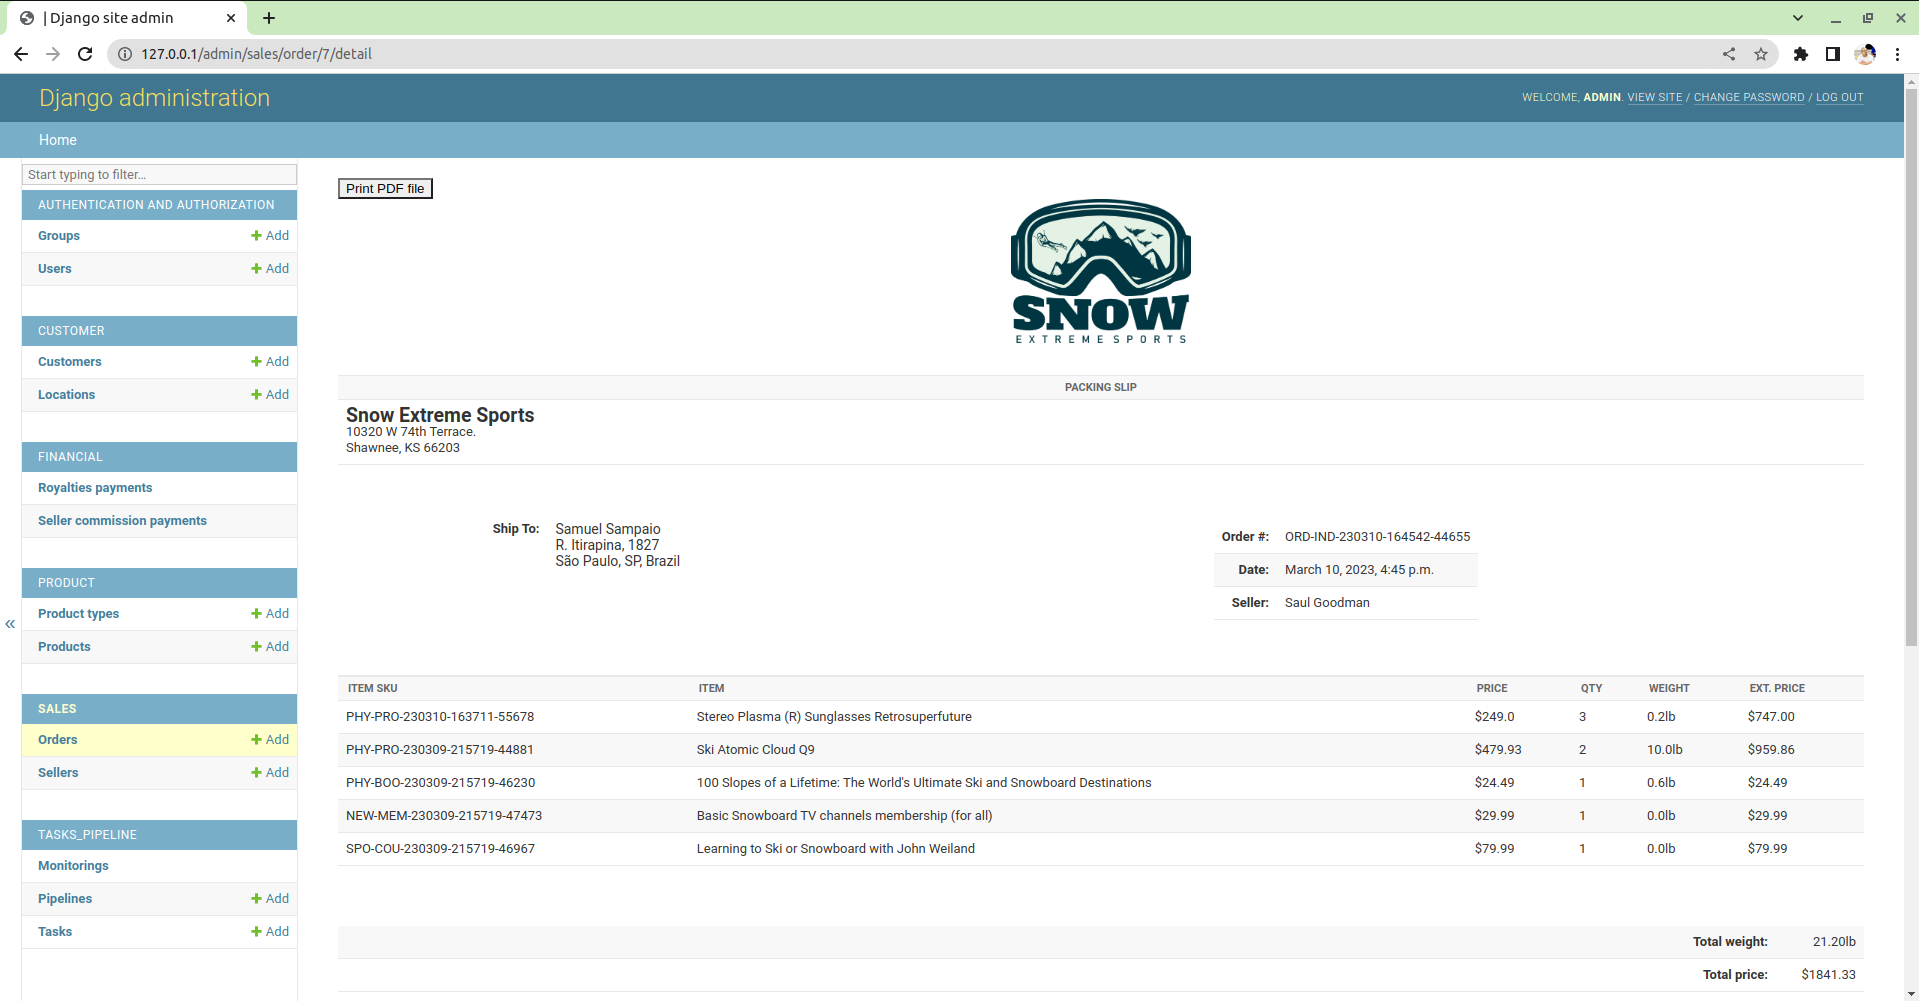This screenshot has width=1919, height=1001.
Task: Focus the sidebar filter input field
Action: 159,174
